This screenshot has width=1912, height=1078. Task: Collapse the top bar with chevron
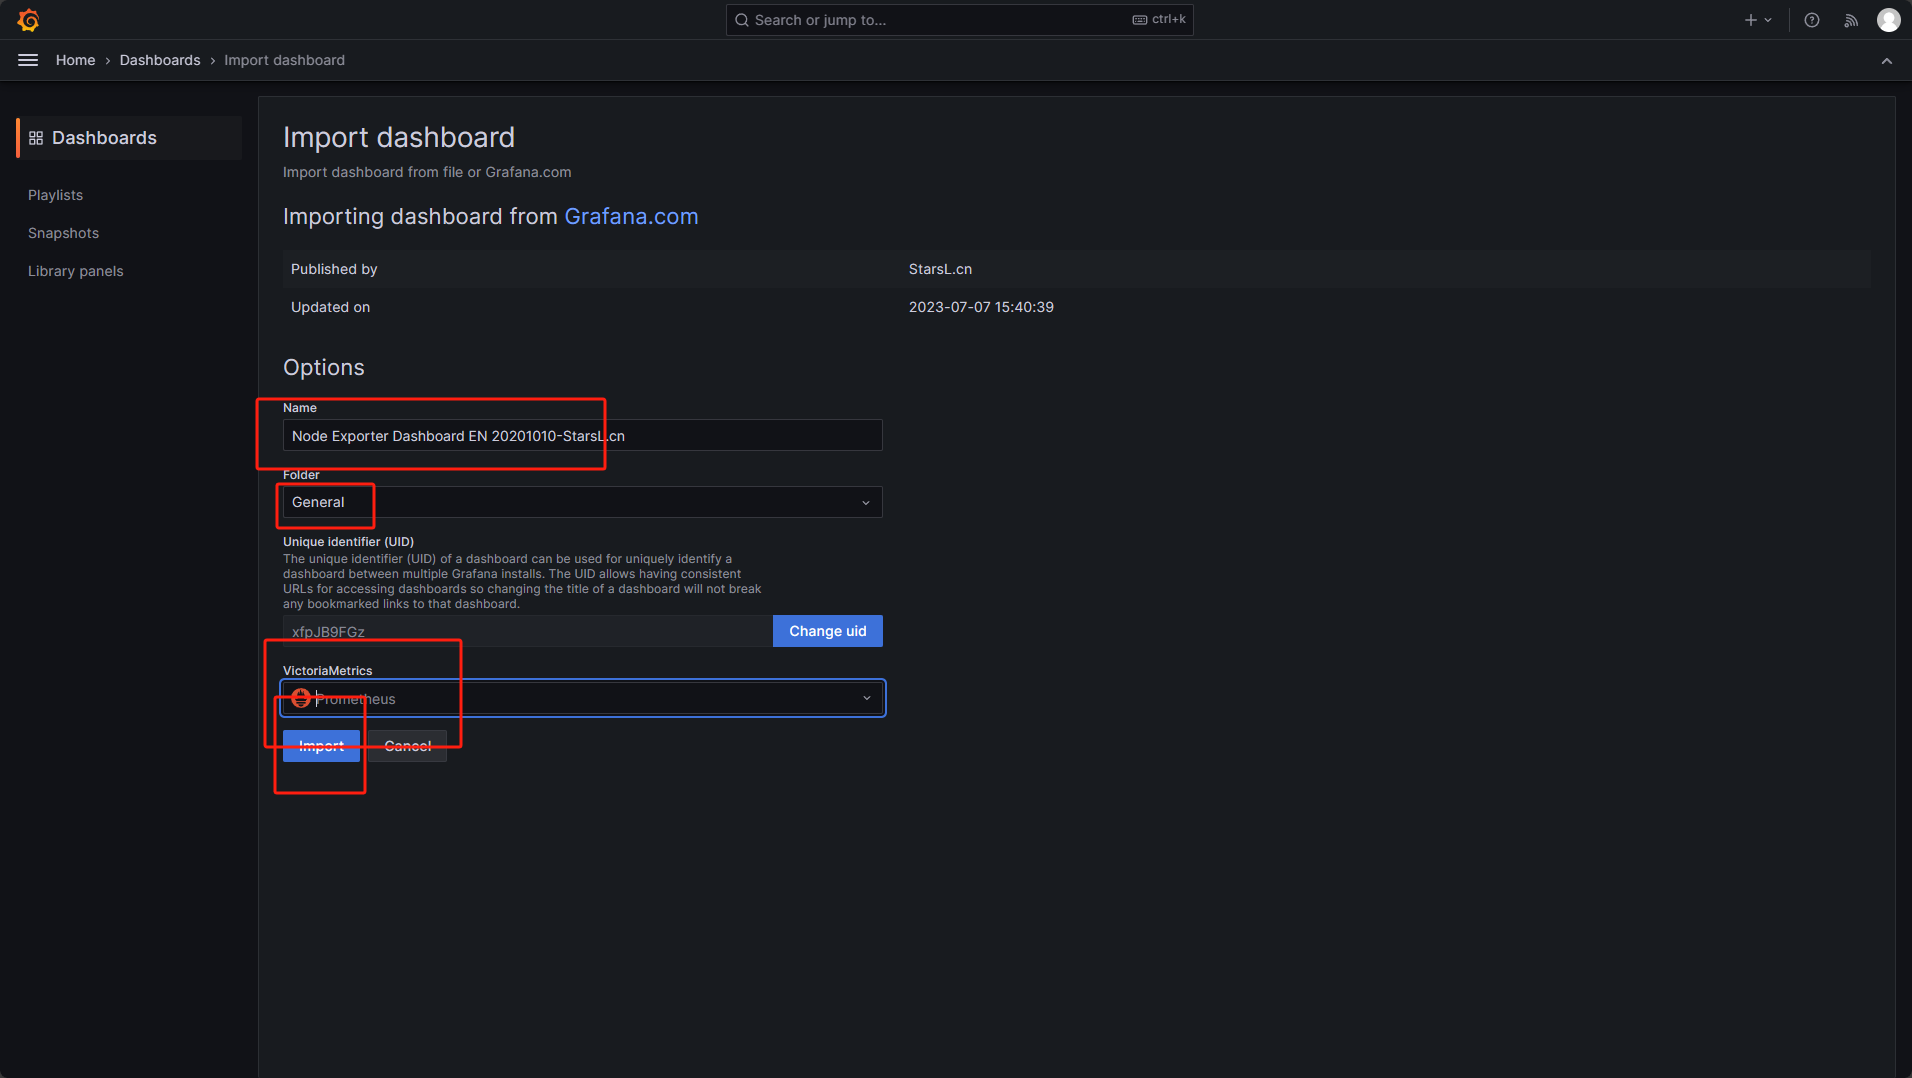coord(1887,61)
